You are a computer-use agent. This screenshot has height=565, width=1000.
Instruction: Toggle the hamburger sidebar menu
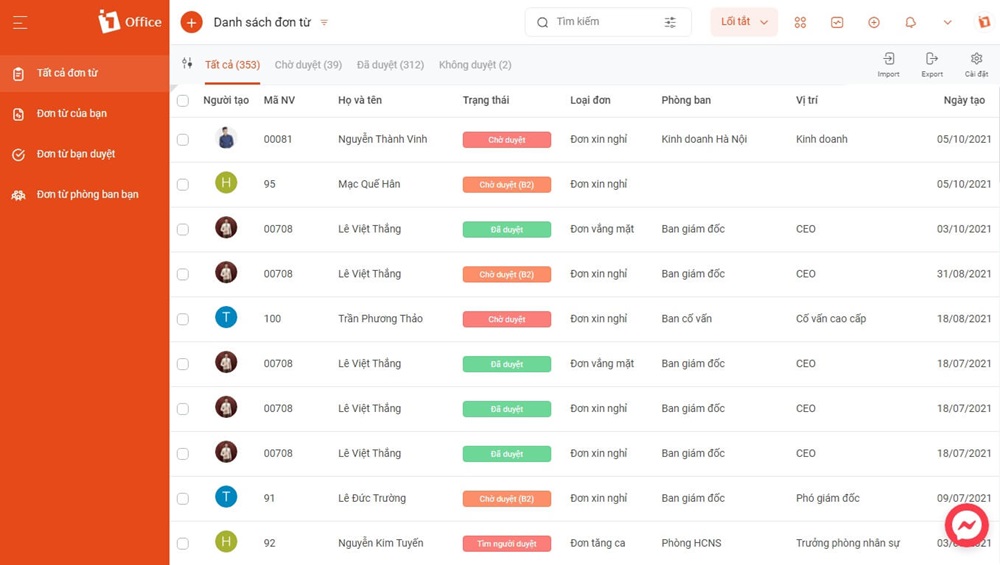click(20, 22)
